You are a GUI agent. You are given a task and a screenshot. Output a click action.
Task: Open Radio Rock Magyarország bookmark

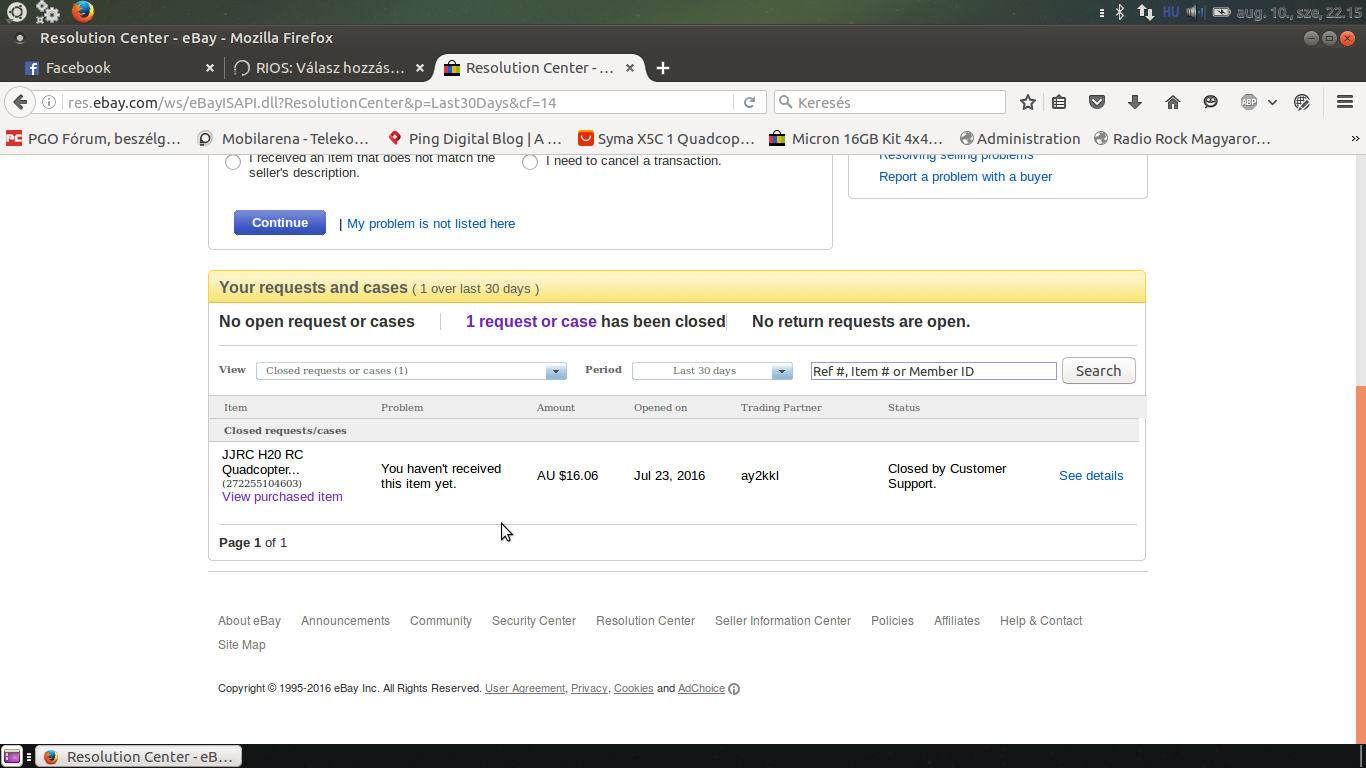coord(1182,139)
